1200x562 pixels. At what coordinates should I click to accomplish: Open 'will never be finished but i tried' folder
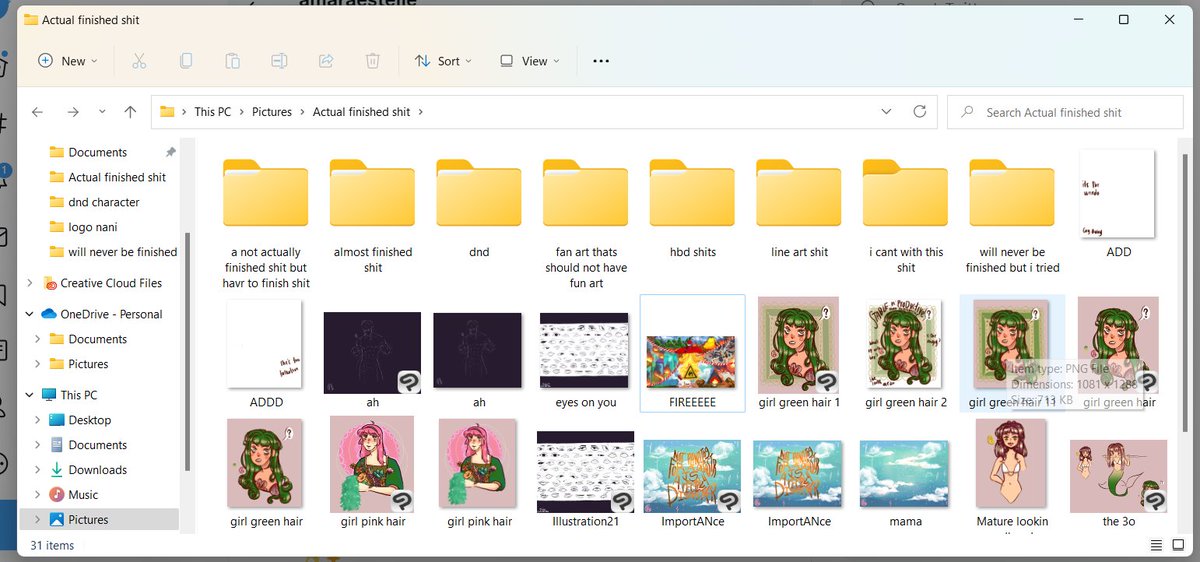pos(1012,193)
